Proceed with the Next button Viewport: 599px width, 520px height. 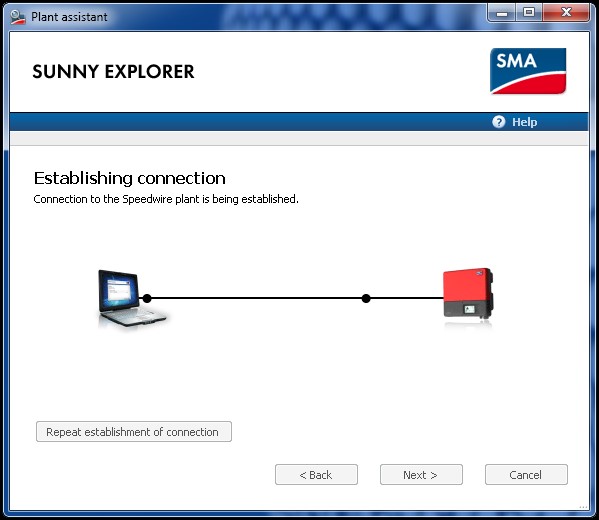[x=421, y=475]
